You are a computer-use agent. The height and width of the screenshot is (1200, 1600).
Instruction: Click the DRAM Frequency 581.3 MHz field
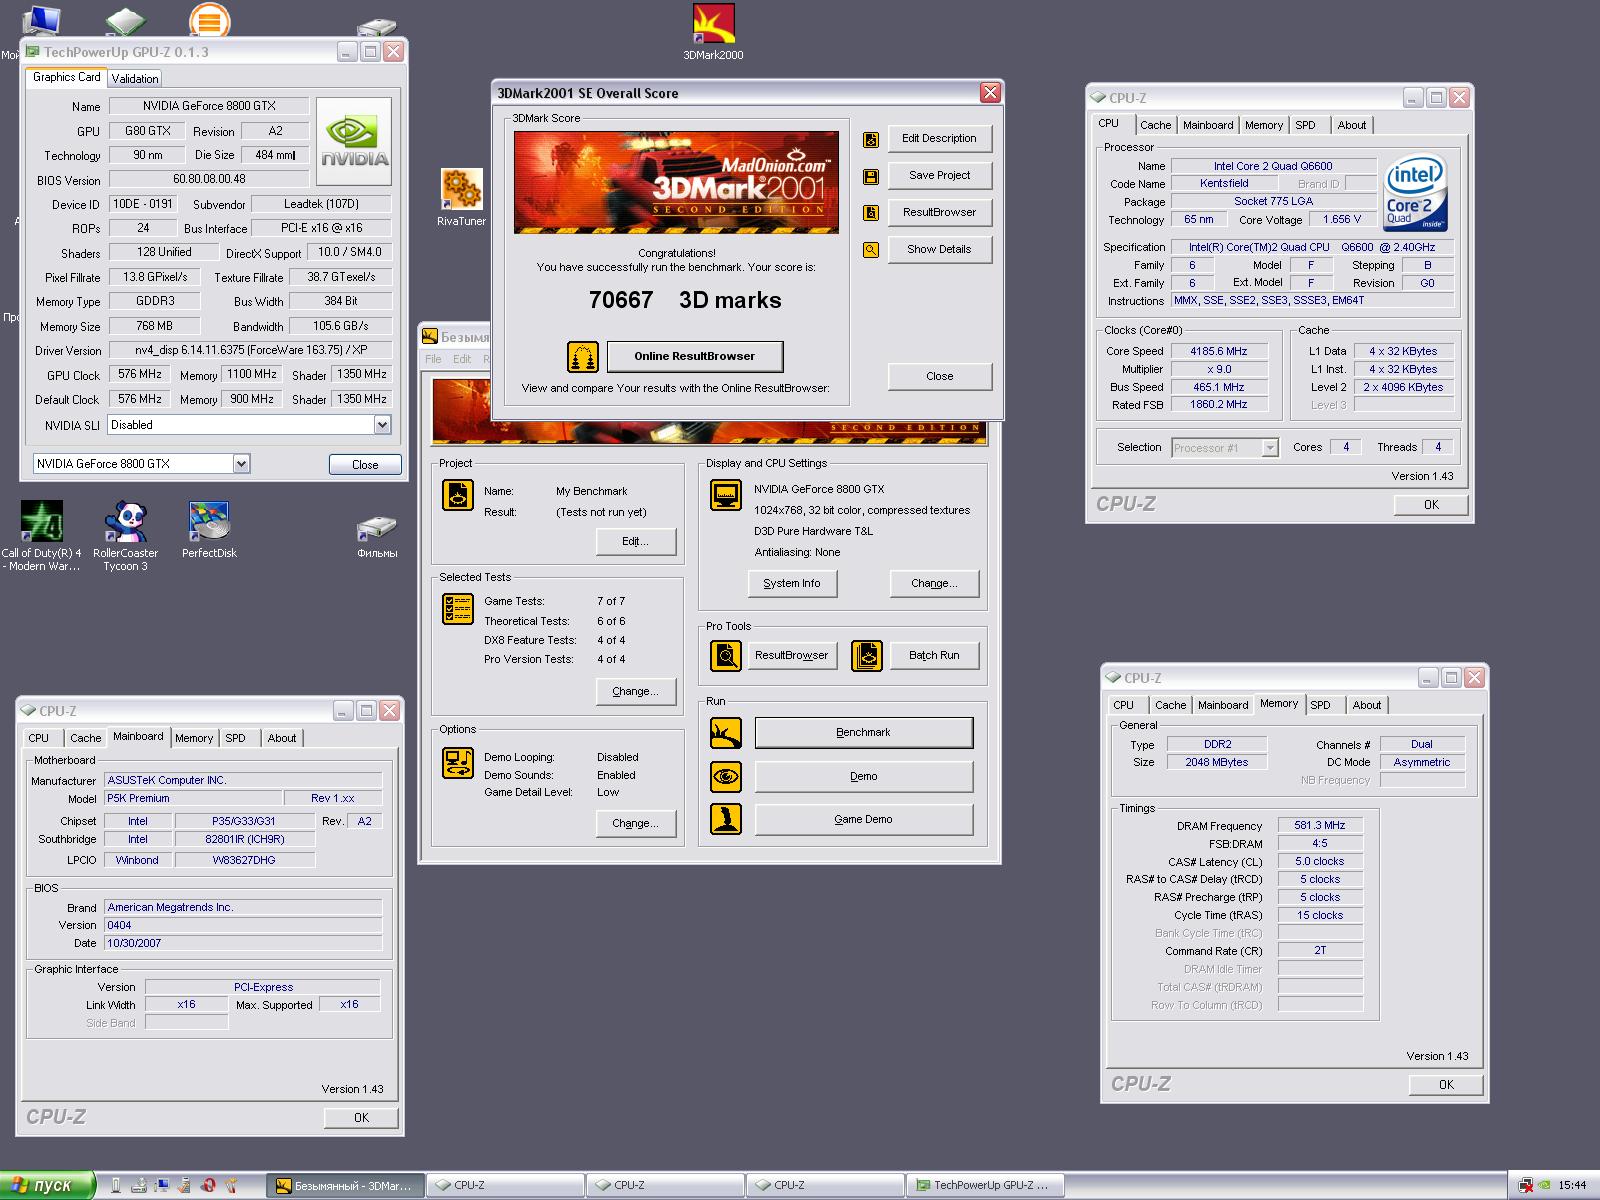[x=1320, y=826]
